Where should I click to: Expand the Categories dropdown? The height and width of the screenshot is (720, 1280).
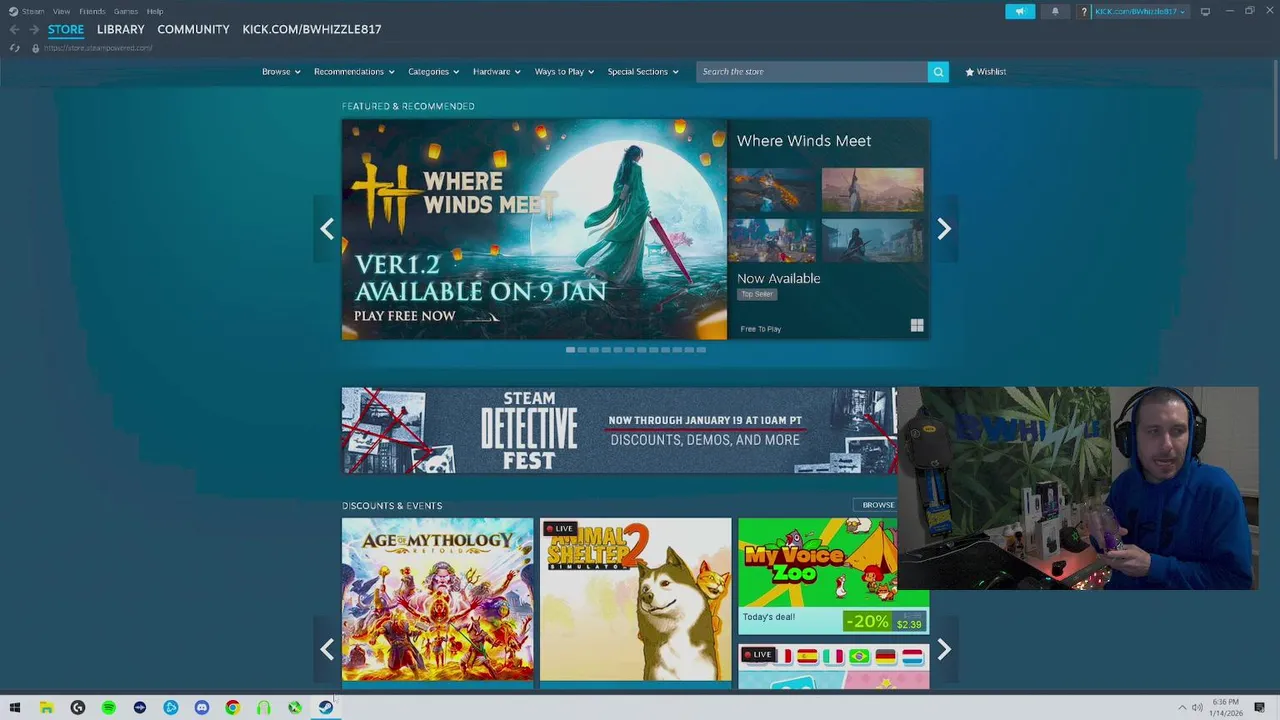click(x=433, y=72)
